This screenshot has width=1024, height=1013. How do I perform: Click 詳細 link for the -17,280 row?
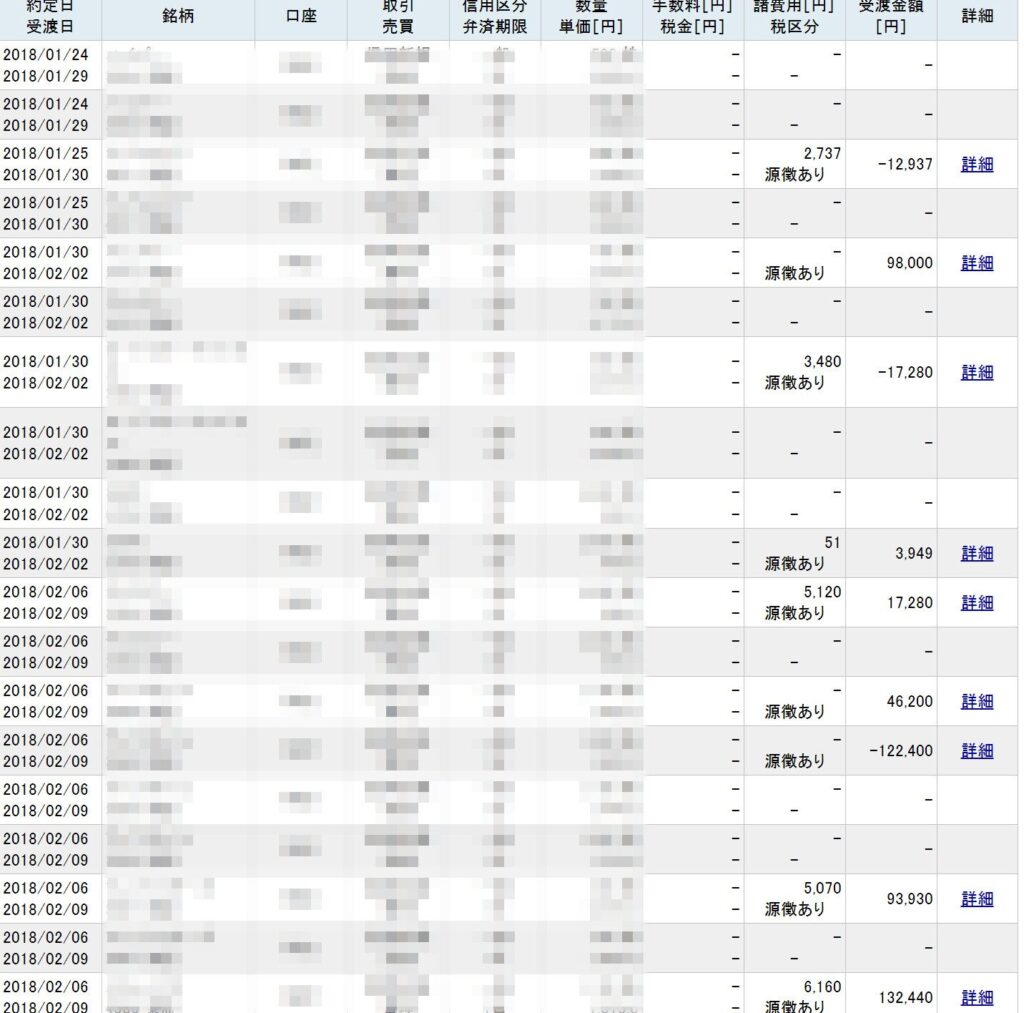point(977,372)
